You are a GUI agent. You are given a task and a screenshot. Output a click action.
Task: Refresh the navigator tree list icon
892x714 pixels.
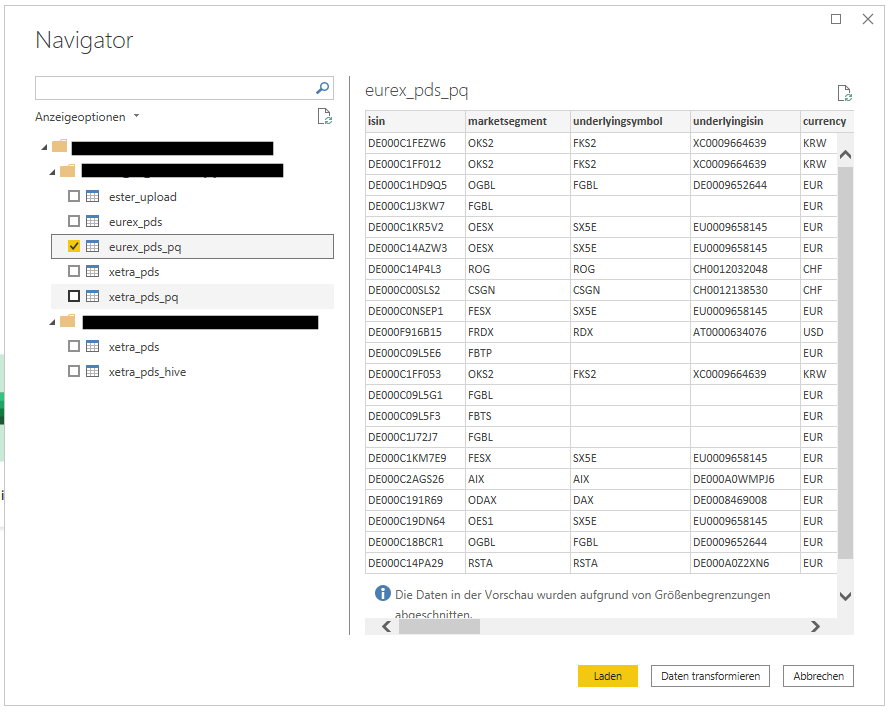(x=324, y=116)
